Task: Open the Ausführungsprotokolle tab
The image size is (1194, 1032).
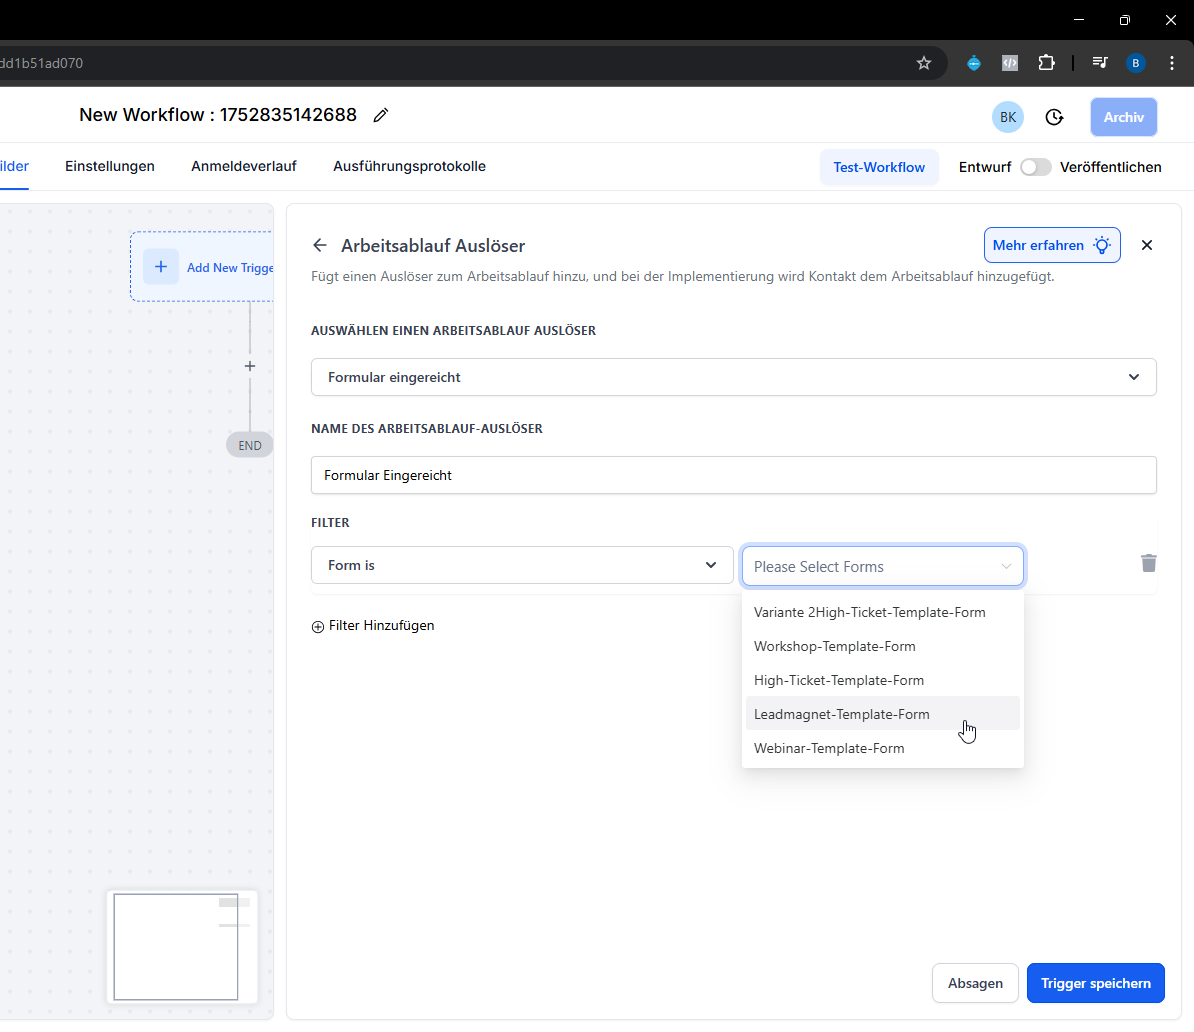Action: [x=409, y=166]
